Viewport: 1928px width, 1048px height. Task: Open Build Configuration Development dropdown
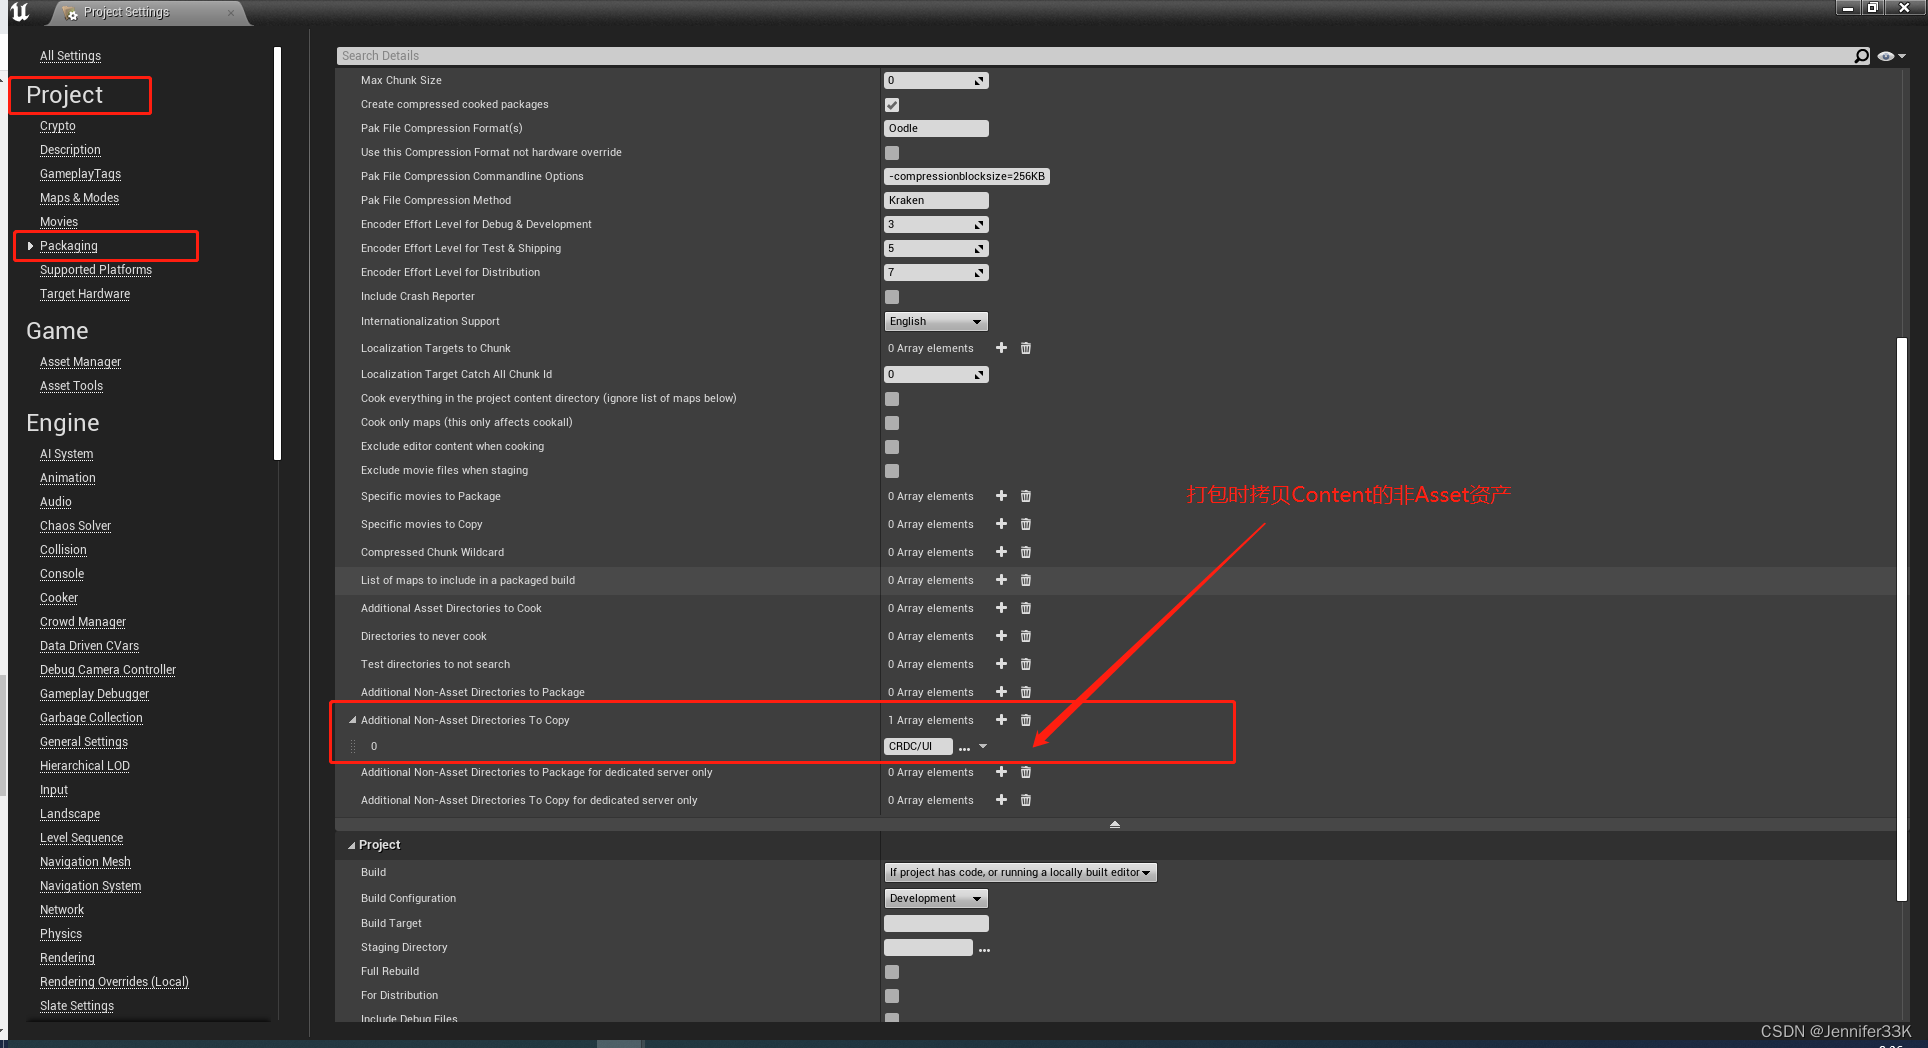(x=936, y=898)
